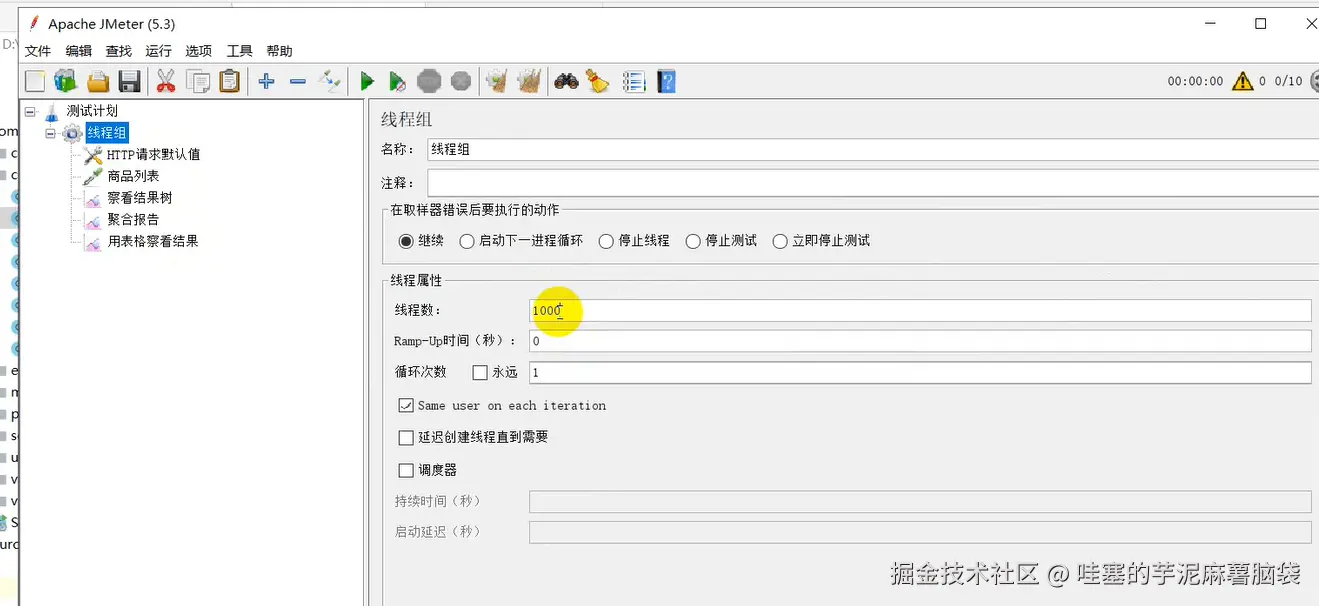
Task: Enable the 永远 loop checkbox
Action: pyautogui.click(x=480, y=373)
